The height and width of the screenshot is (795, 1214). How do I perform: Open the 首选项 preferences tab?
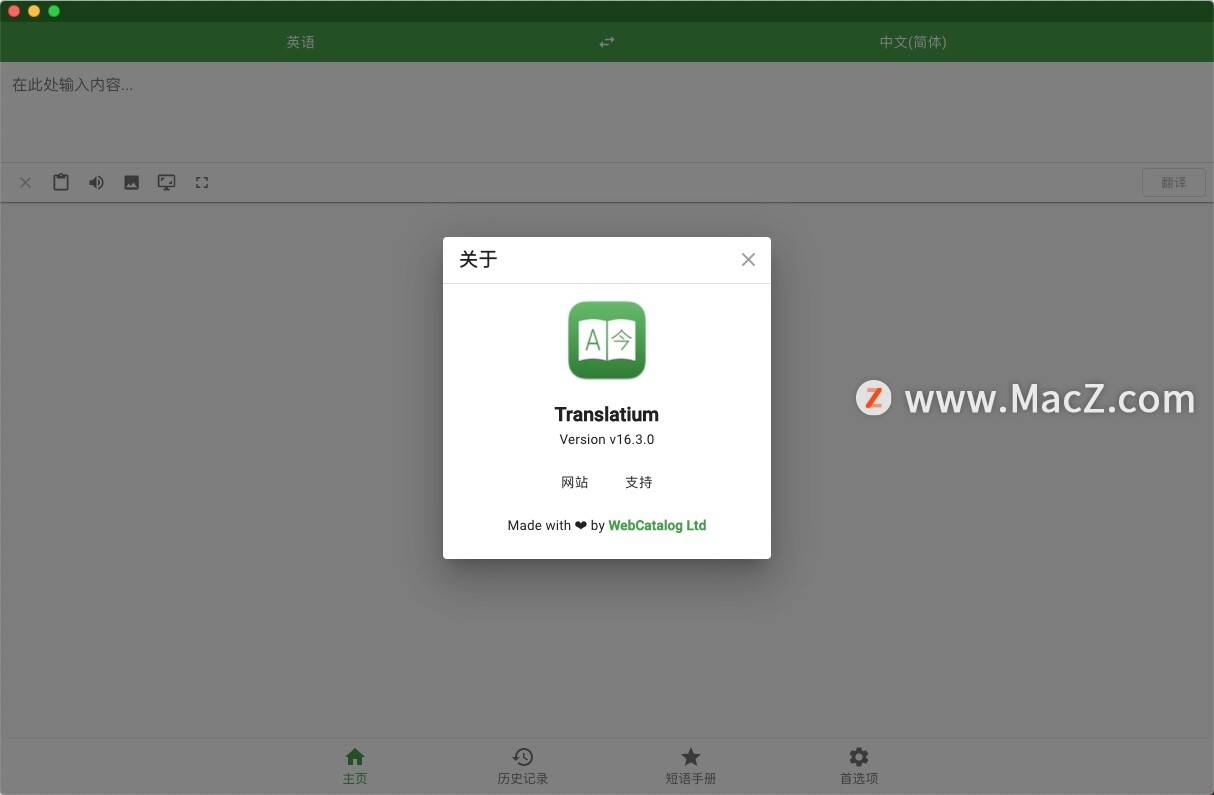coord(859,766)
